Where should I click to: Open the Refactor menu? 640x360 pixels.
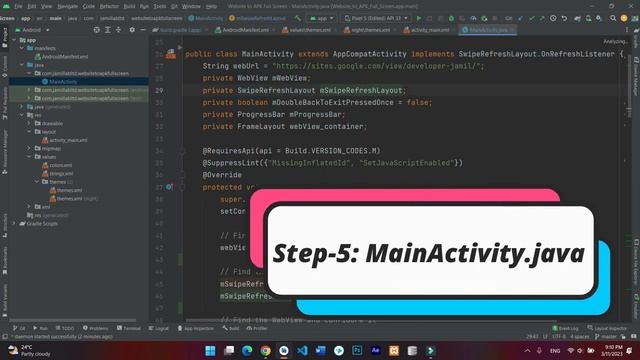[109, 7]
